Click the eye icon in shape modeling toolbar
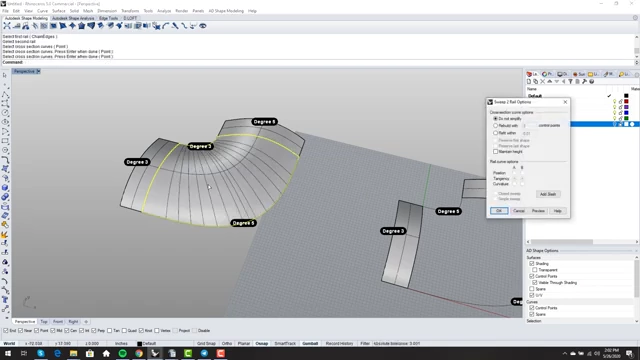The height and width of the screenshot is (360, 640). tap(202, 26)
